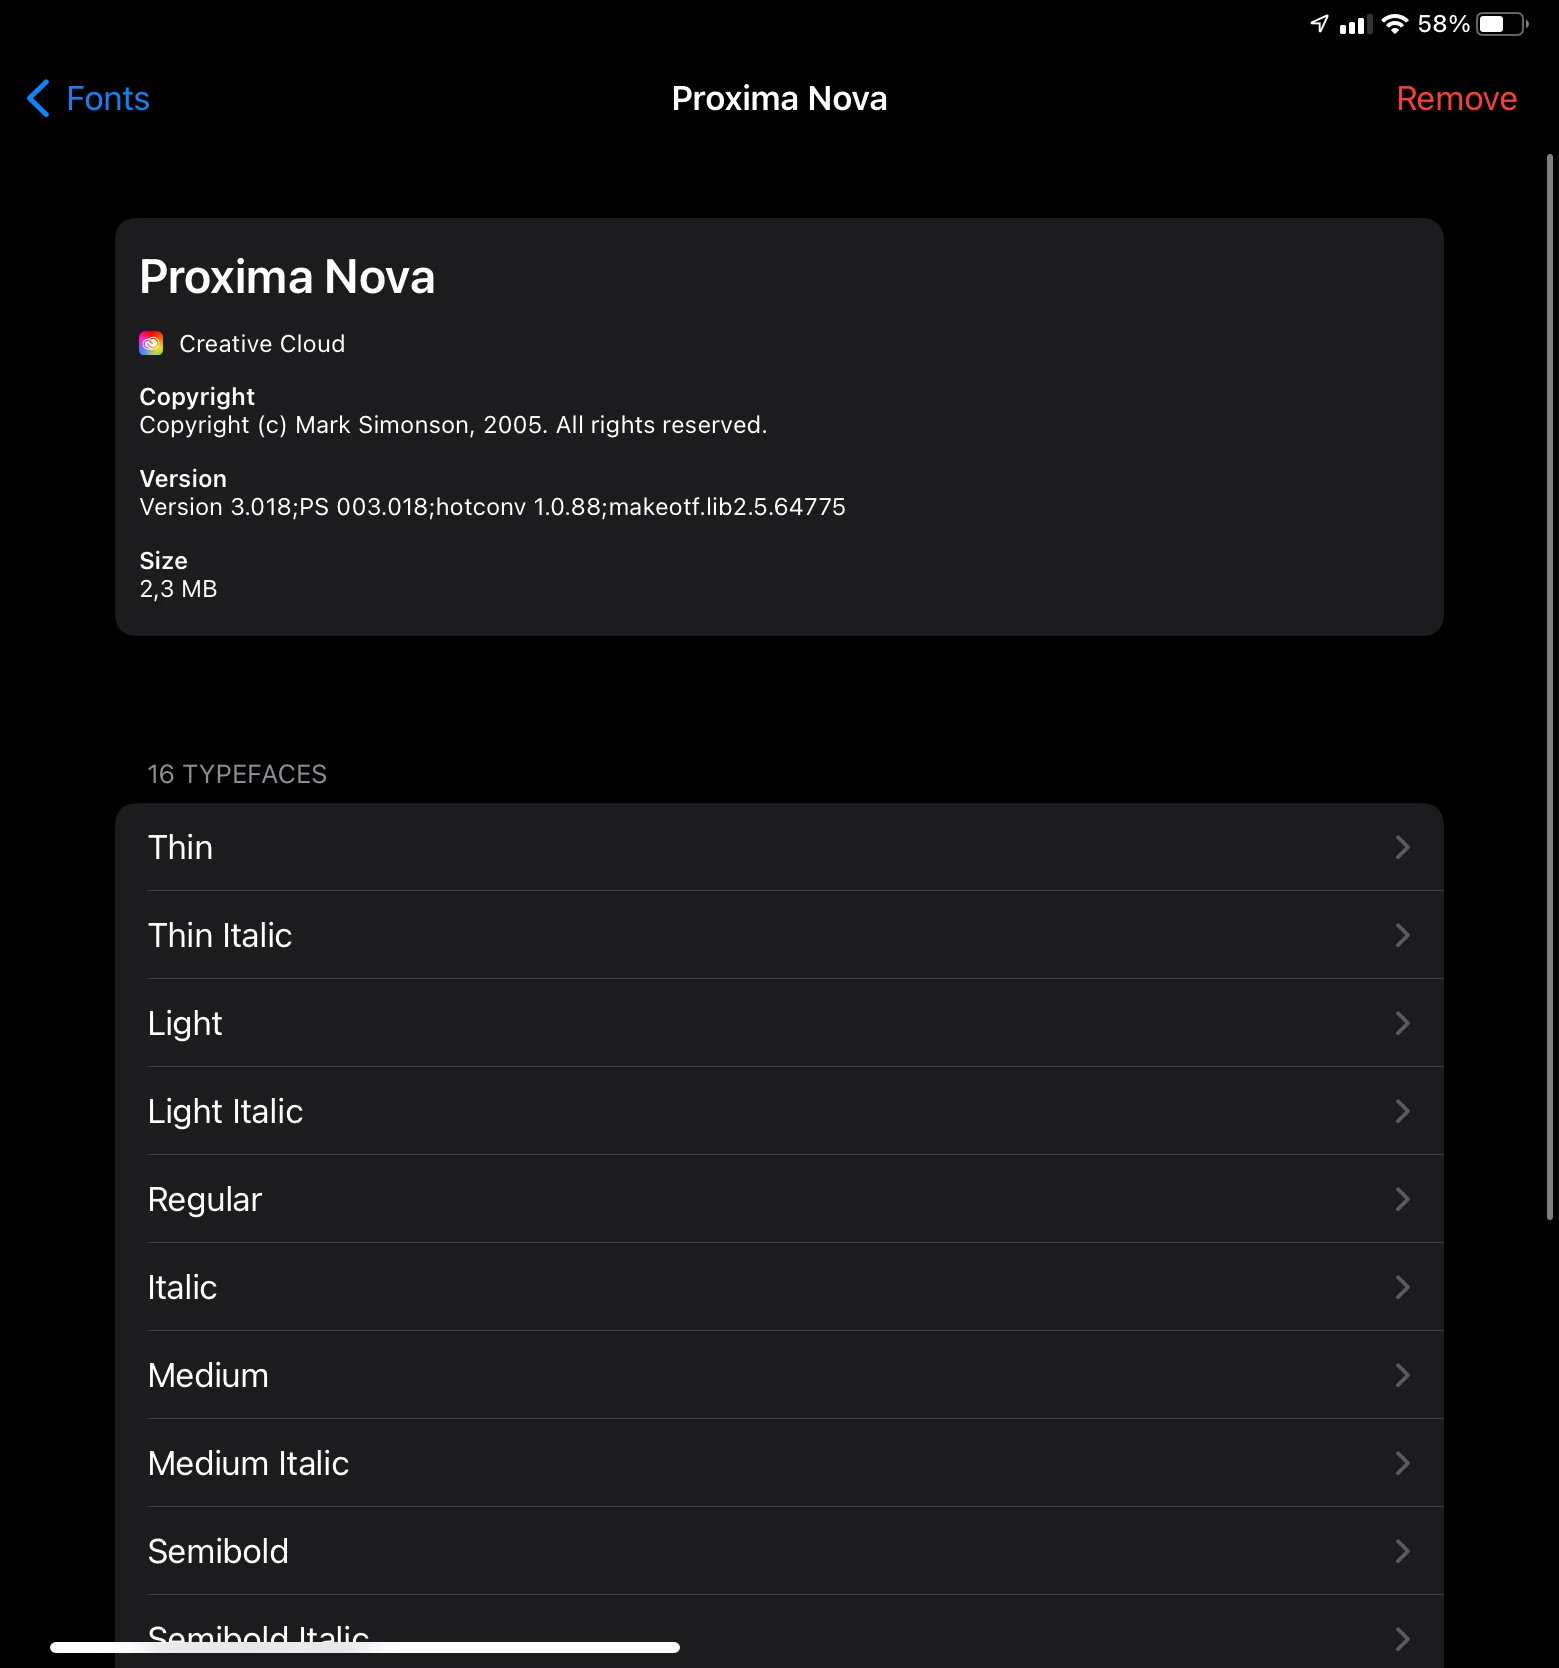Image resolution: width=1559 pixels, height=1668 pixels.
Task: Tap the Creative Cloud label
Action: 262,344
